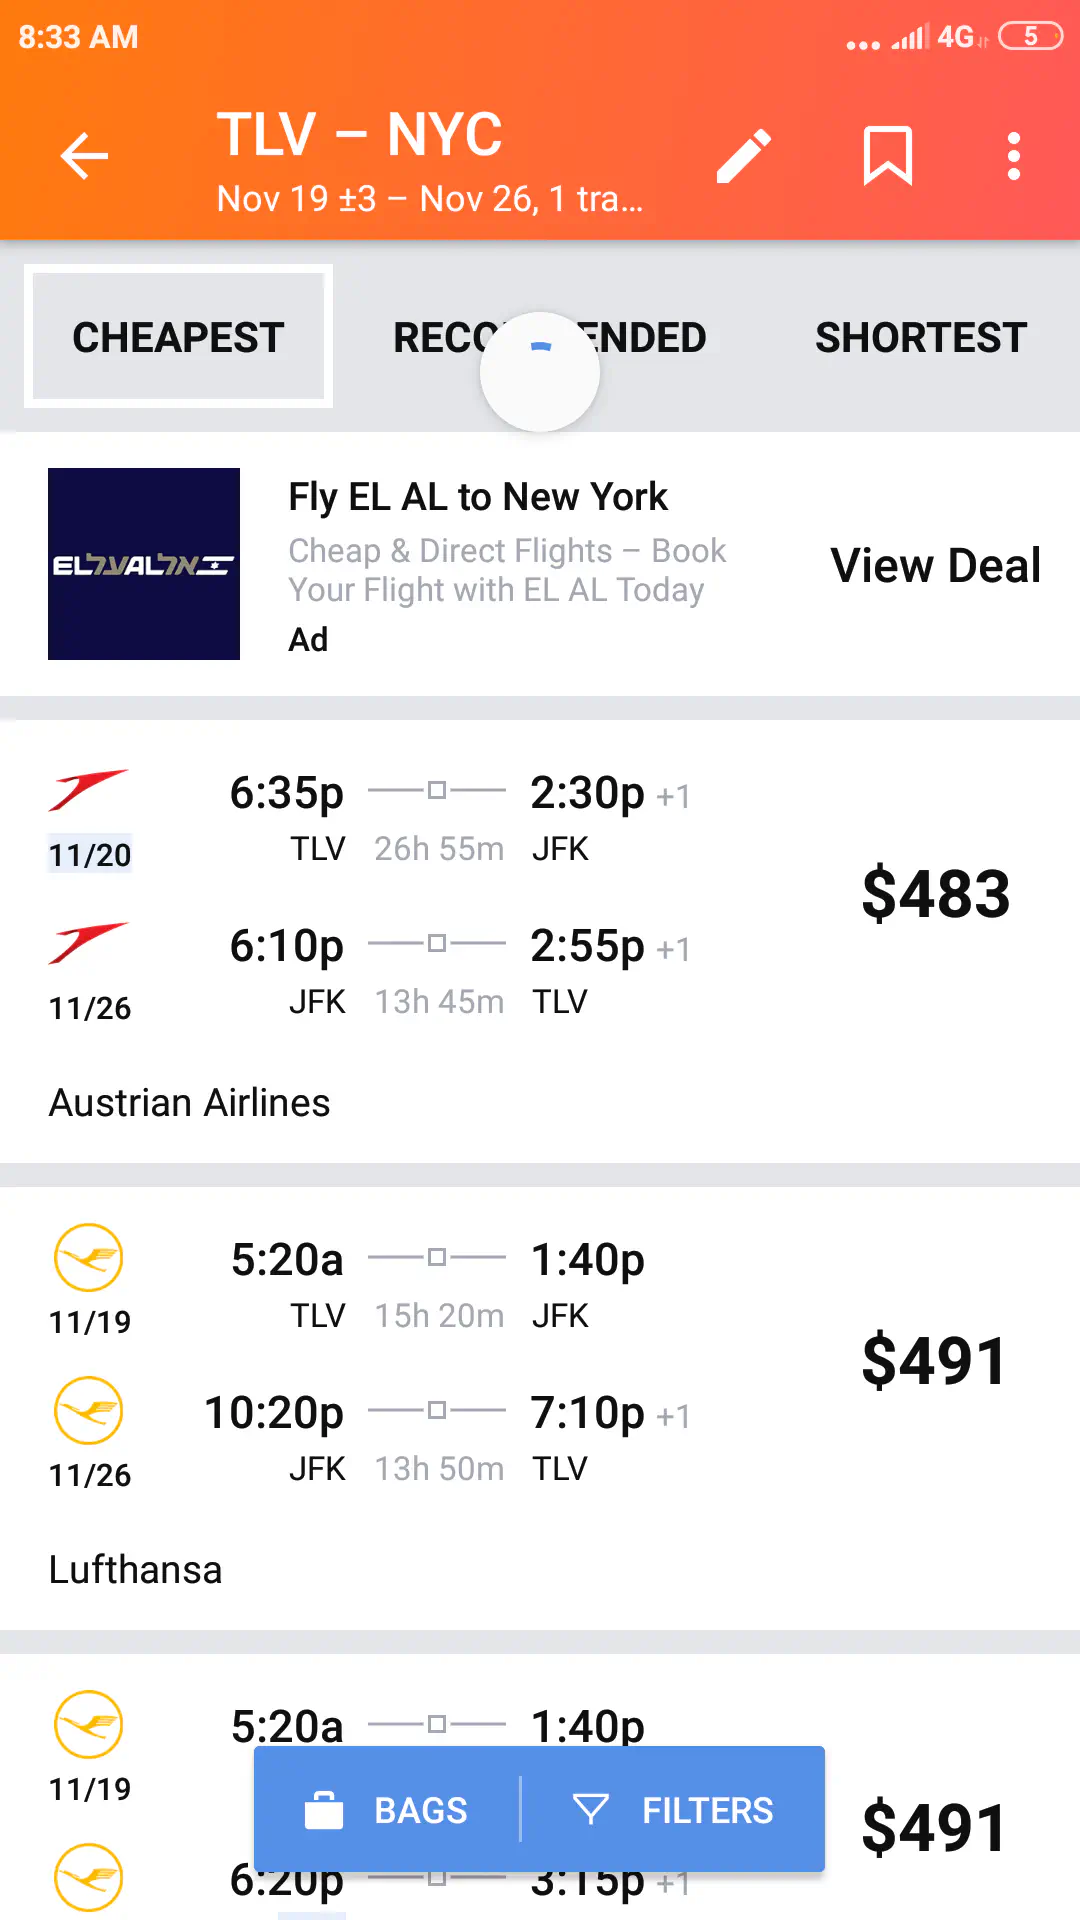This screenshot has height=1920, width=1080.
Task: Click View Deal for EL AL ad
Action: point(935,565)
